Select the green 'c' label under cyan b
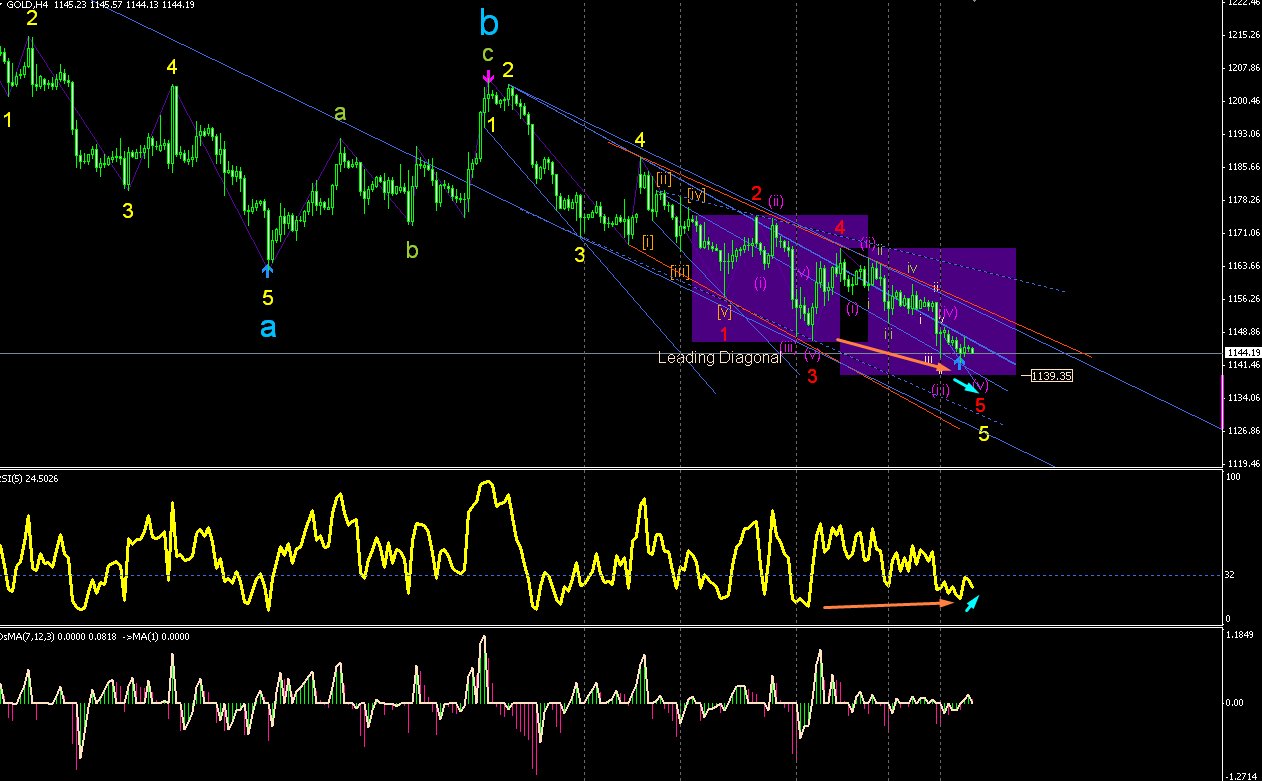This screenshot has height=781, width=1262. tap(488, 53)
